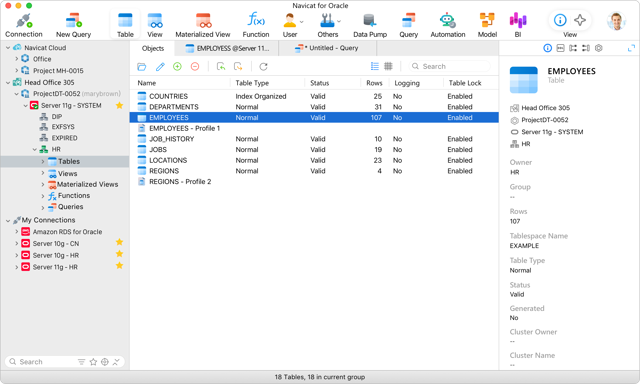Refresh the object list

(x=263, y=67)
